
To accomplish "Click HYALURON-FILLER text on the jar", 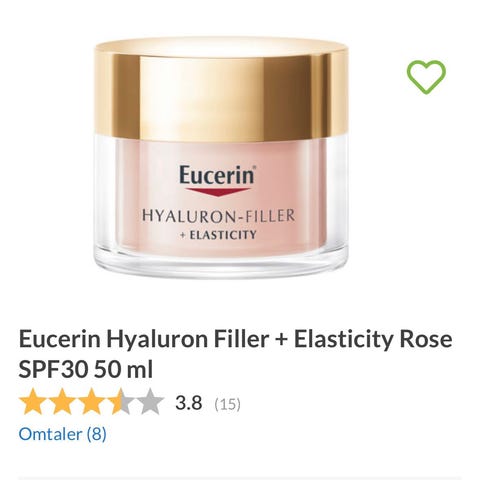I will point(219,216).
